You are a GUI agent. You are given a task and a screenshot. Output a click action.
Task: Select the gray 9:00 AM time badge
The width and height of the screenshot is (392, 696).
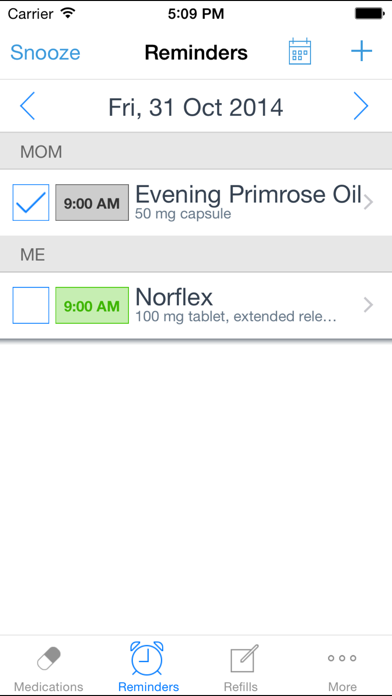92,203
